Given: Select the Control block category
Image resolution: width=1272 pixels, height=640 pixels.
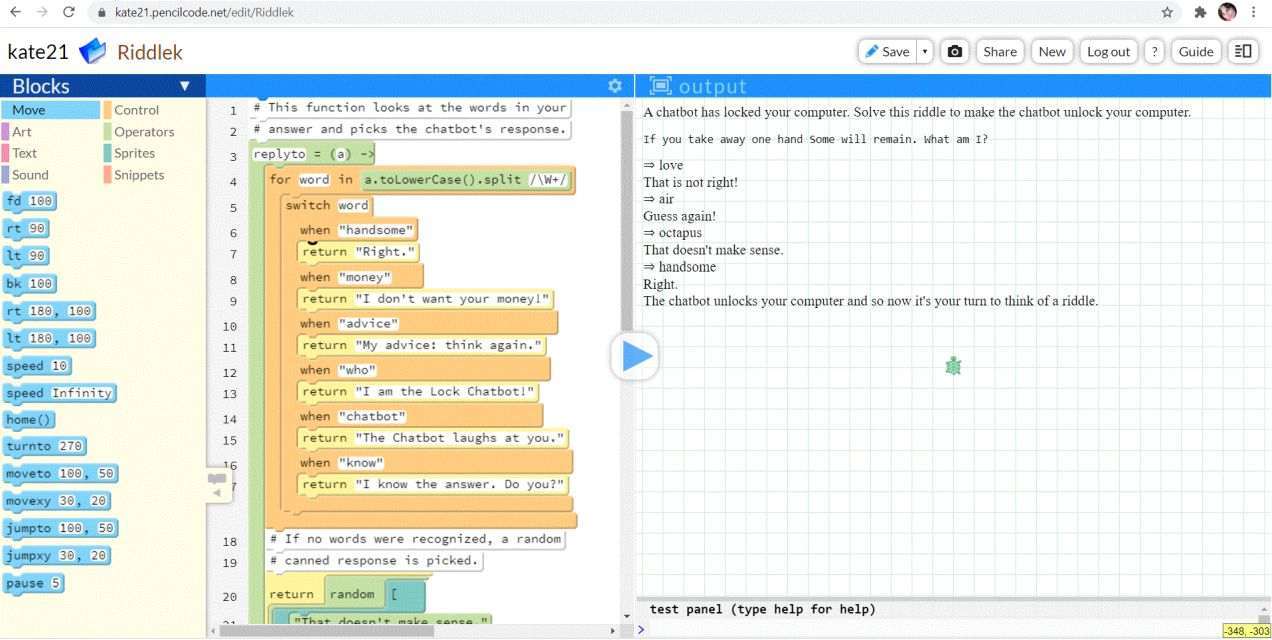Looking at the screenshot, I should point(137,110).
